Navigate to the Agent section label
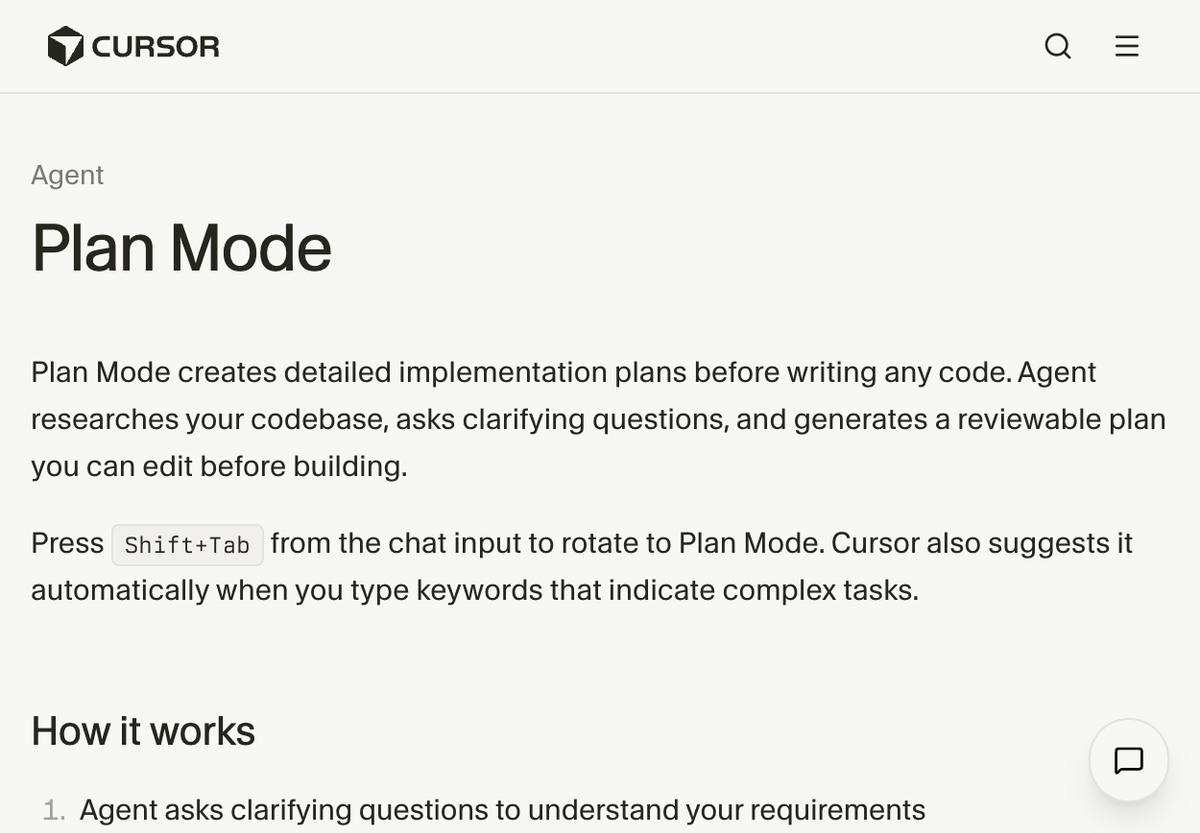This screenshot has height=833, width=1200. (67, 175)
